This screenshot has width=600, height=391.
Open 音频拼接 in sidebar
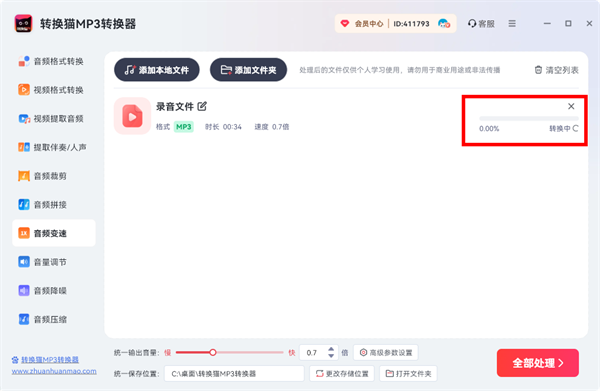[54, 205]
